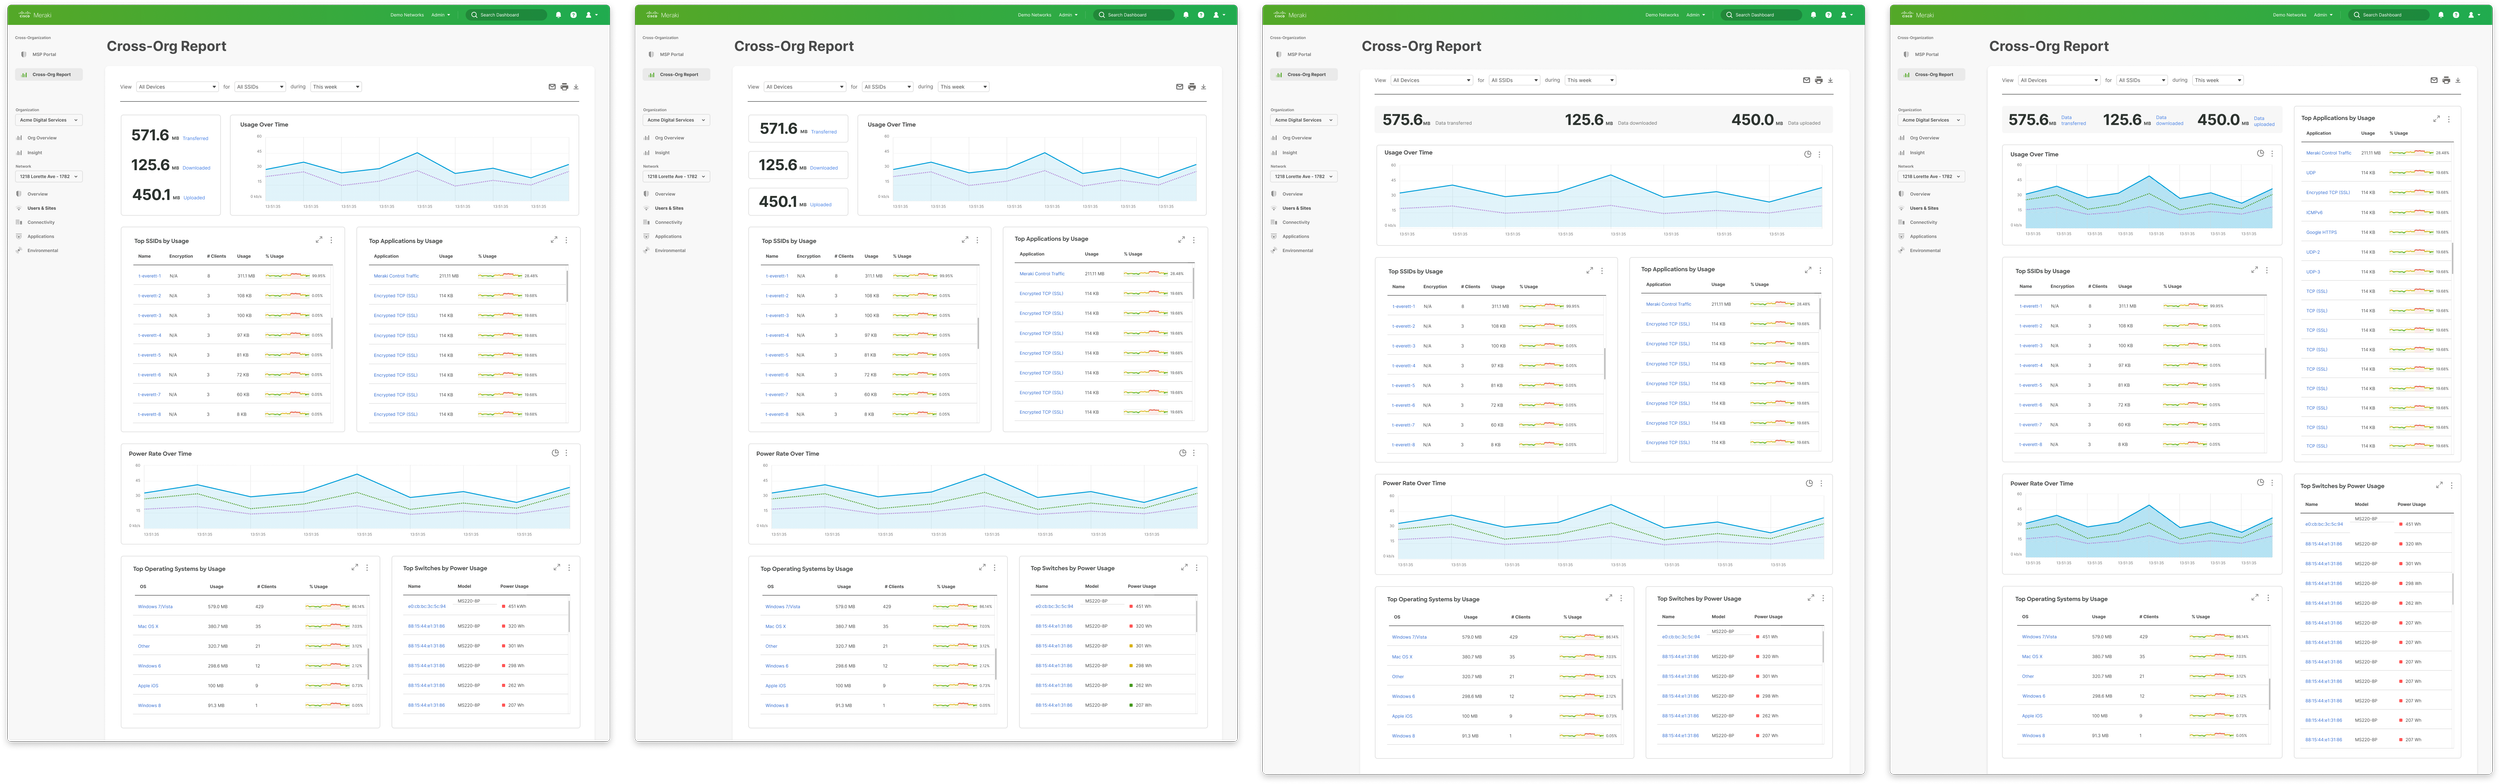This screenshot has height=784, width=2500.
Task: Click the 450.0 uploaded value in the third mockup
Action: click(x=1753, y=120)
